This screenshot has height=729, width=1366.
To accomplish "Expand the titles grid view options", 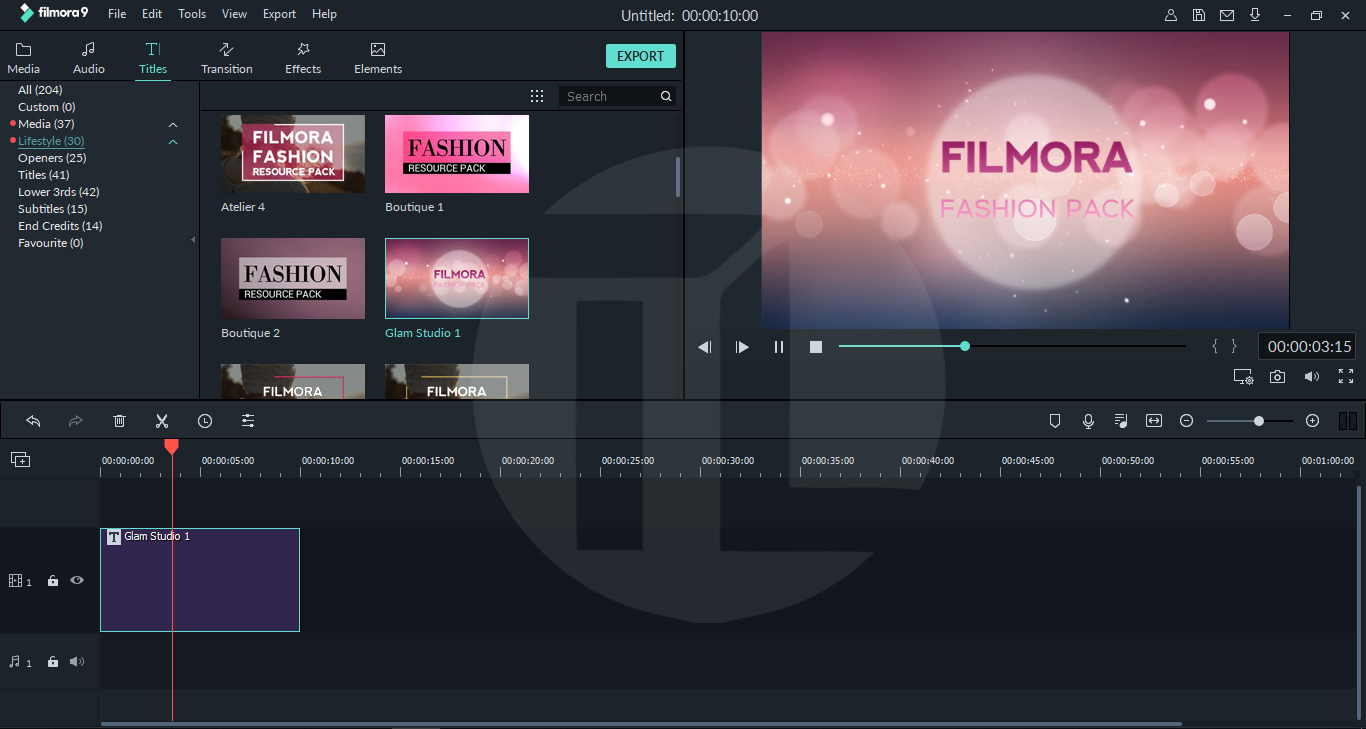I will pyautogui.click(x=537, y=95).
